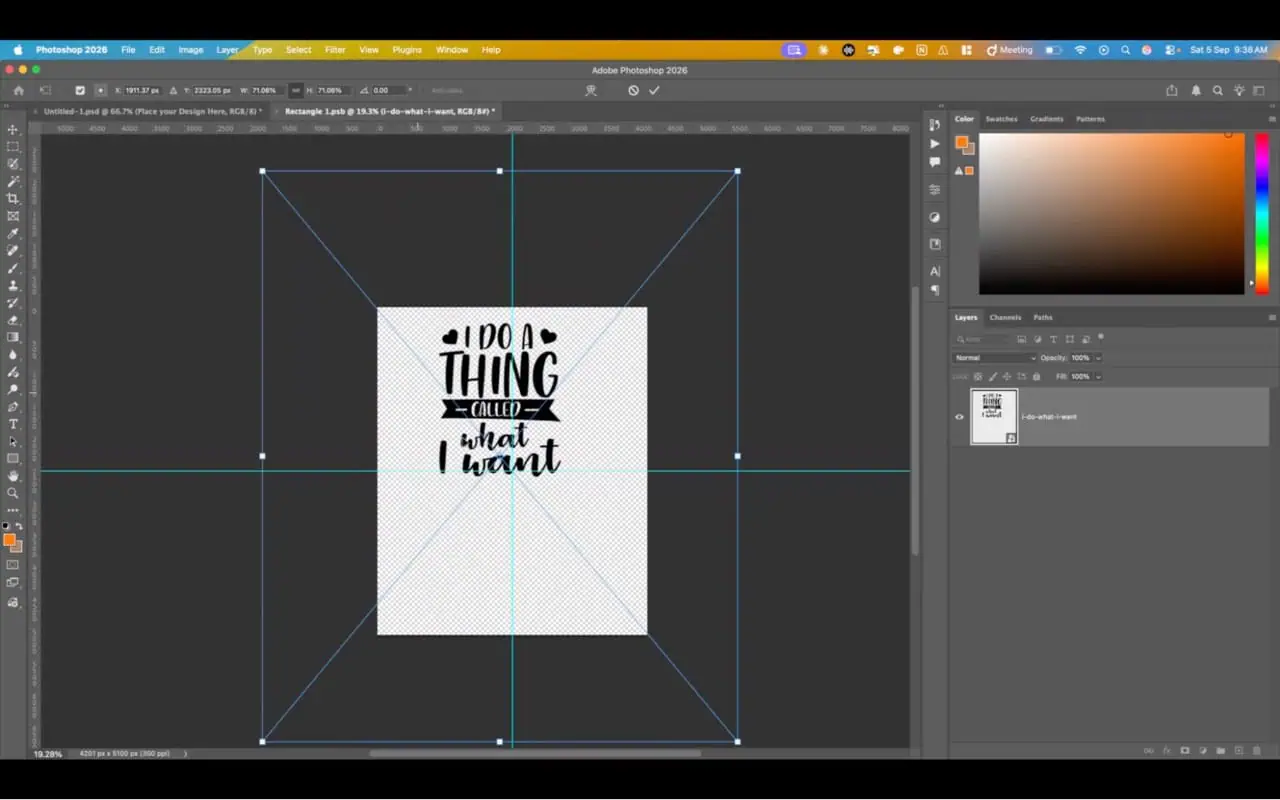Click the i-do-what-i-want layer thumbnail
The image size is (1280, 800).
tap(994, 417)
